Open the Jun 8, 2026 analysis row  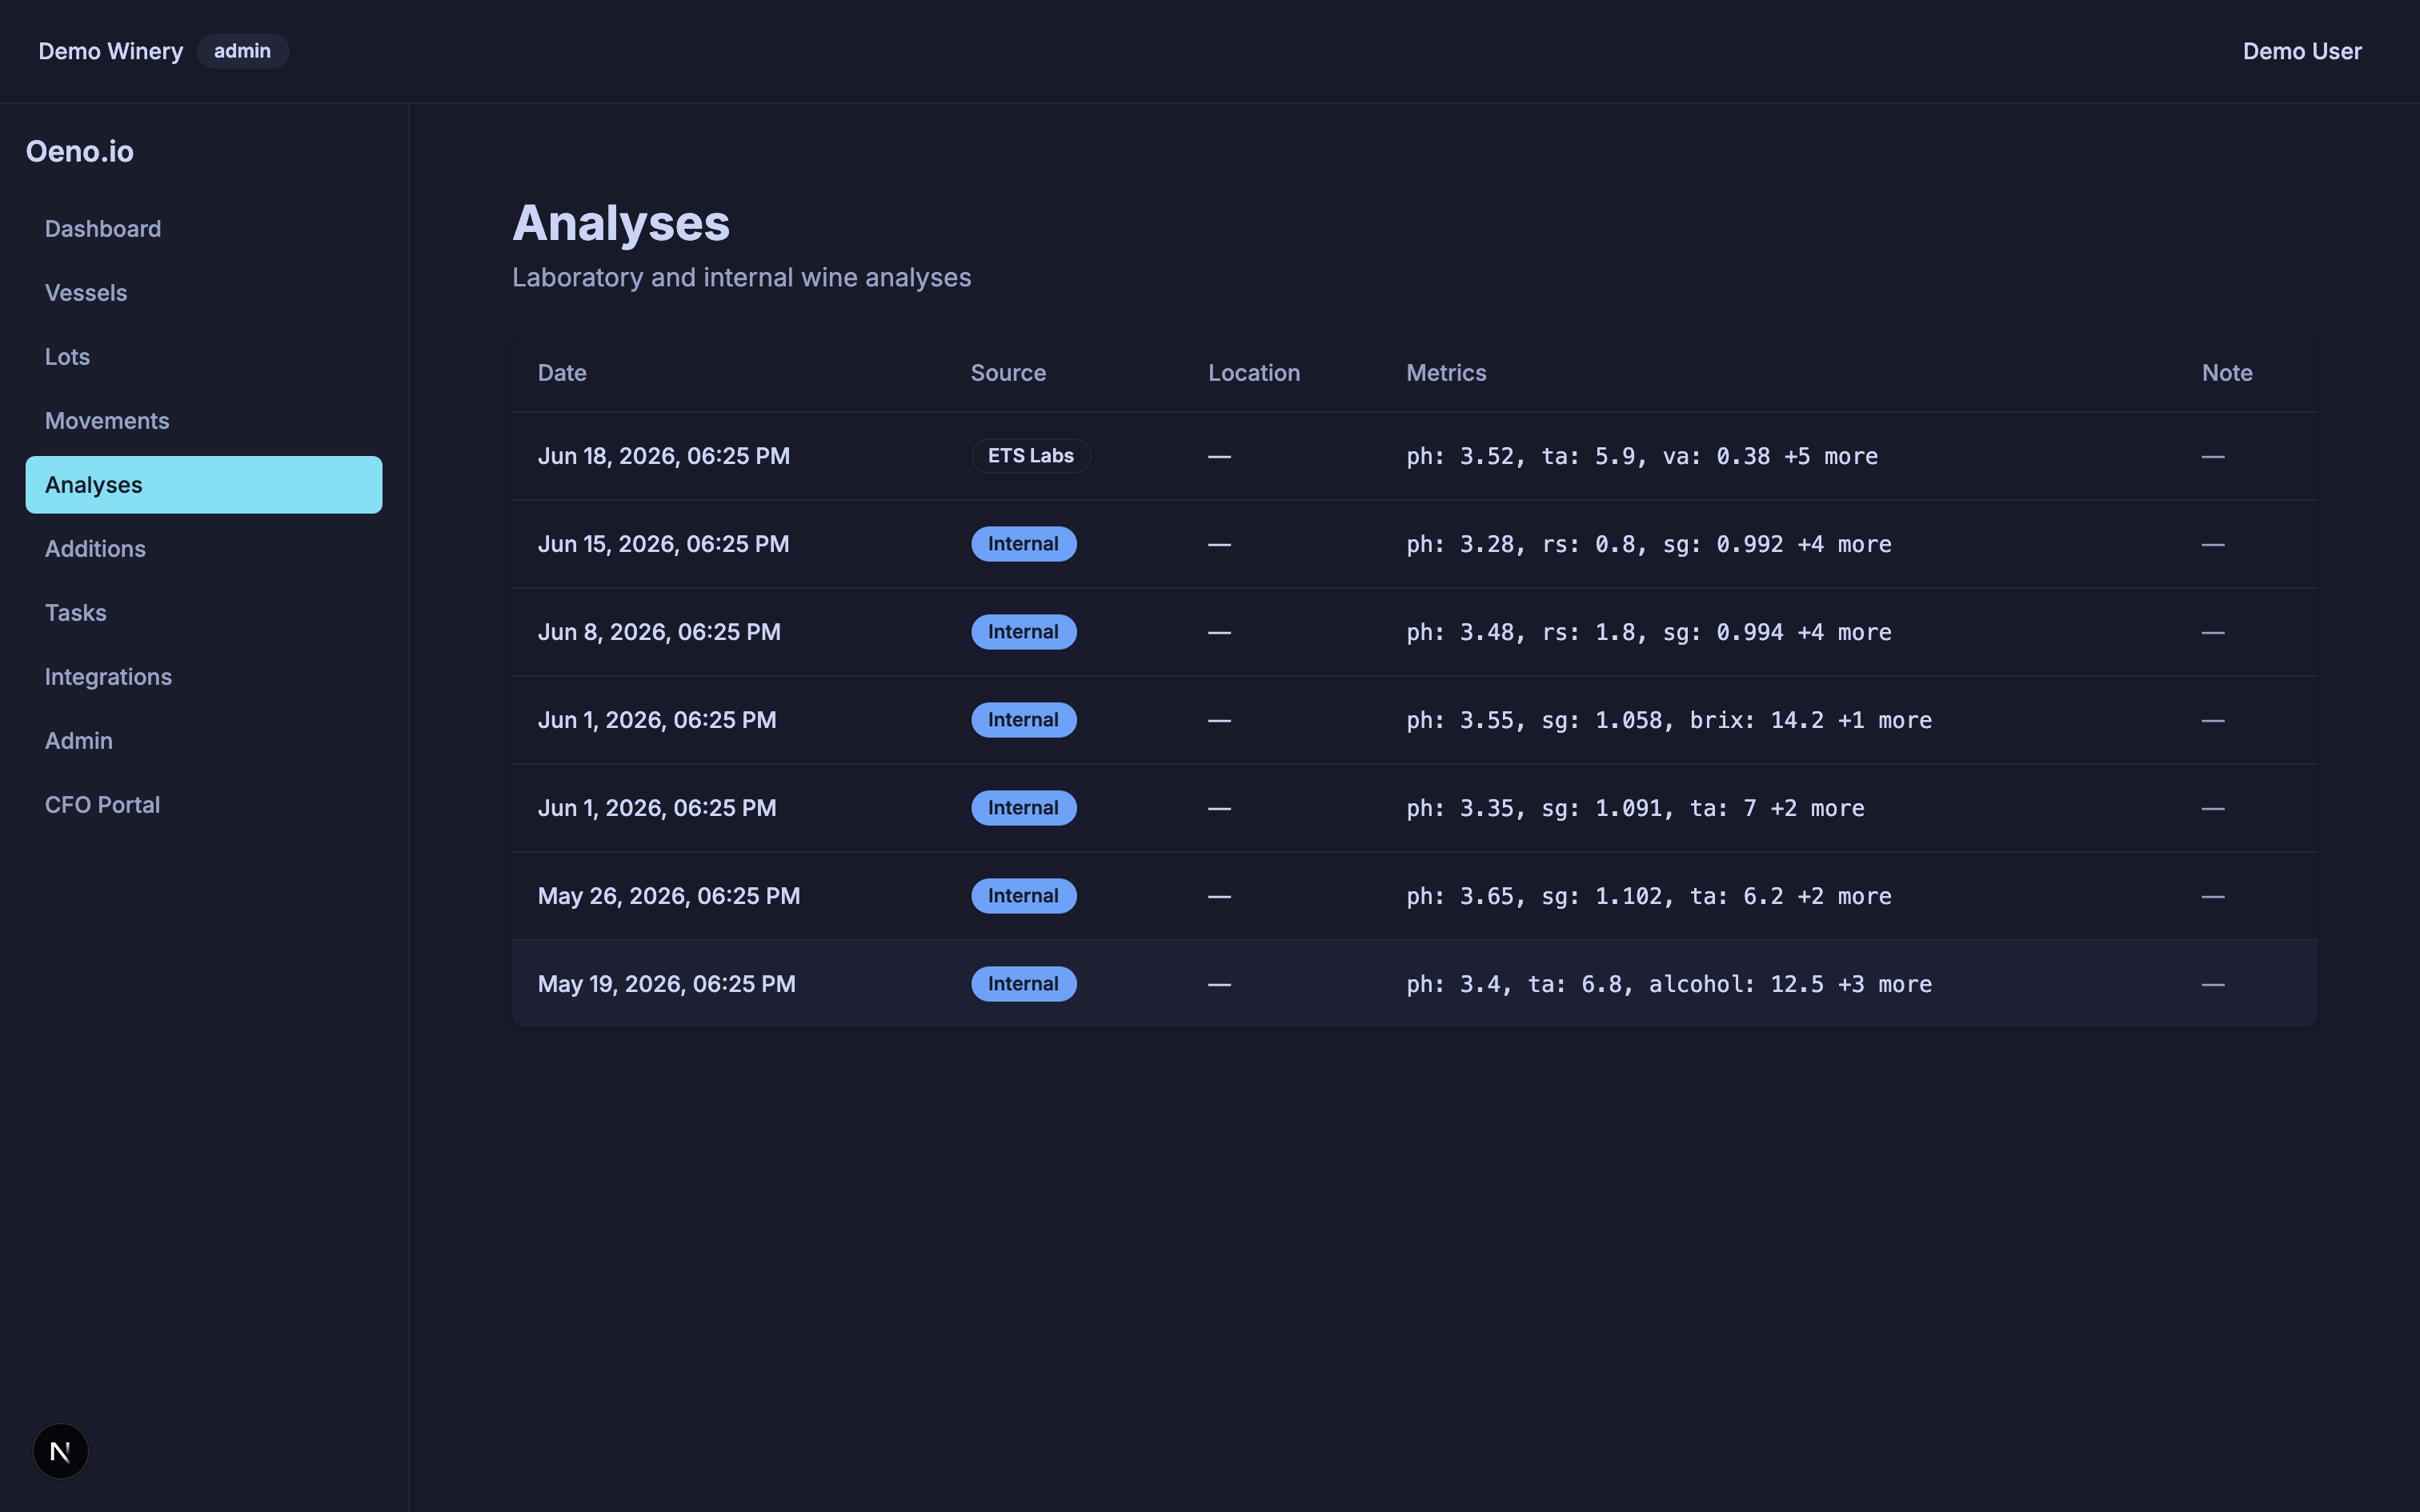tap(1414, 632)
